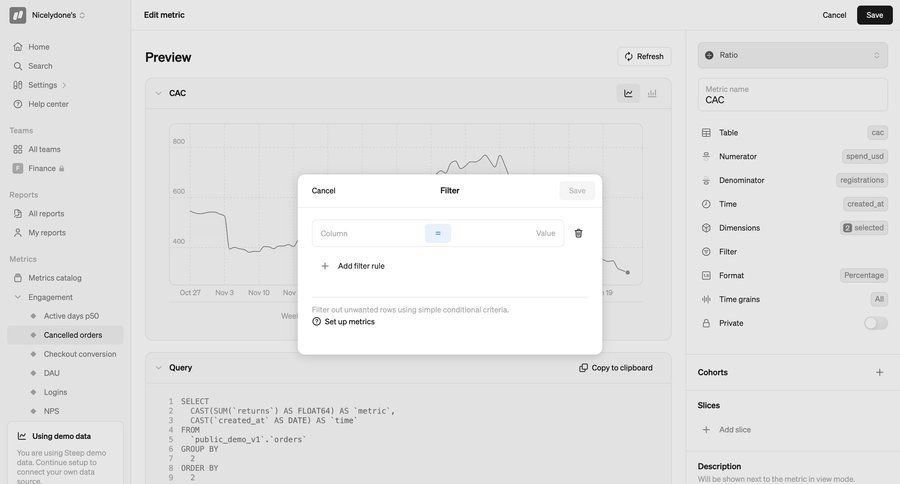Cancel the Filter dialog
Image resolution: width=900 pixels, height=484 pixels.
[323, 191]
